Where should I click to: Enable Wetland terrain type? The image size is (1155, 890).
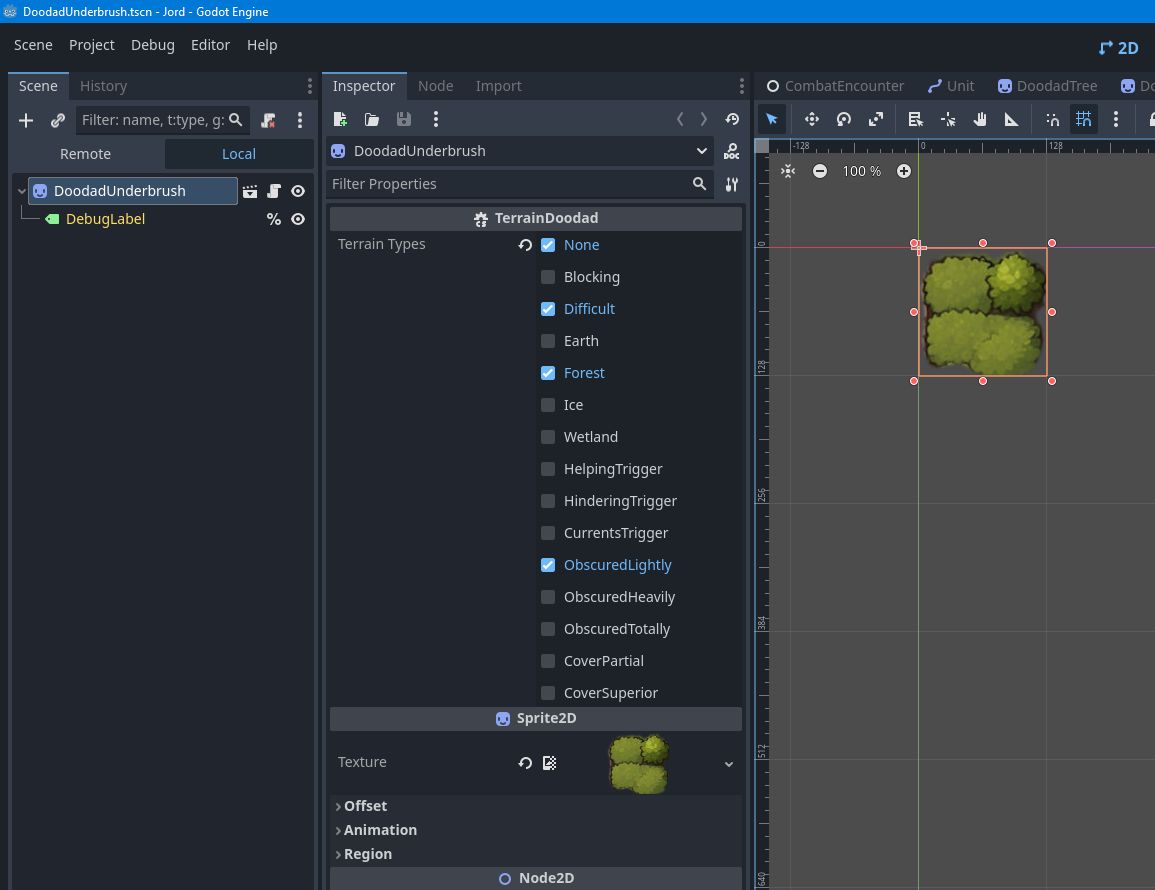[x=548, y=438]
